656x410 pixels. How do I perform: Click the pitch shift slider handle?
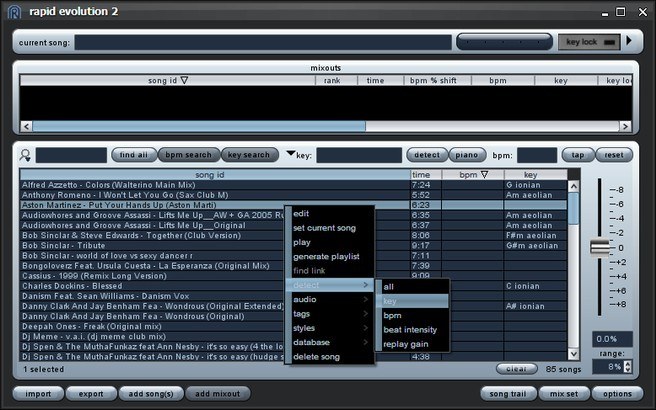600,247
